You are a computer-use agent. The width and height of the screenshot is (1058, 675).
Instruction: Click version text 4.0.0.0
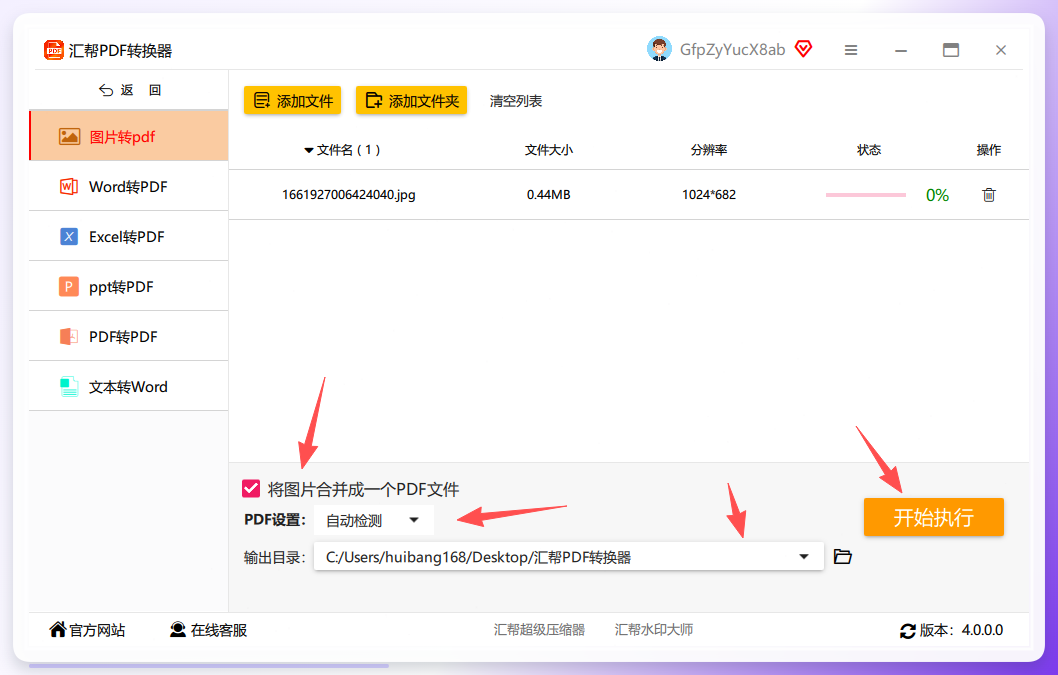(982, 630)
